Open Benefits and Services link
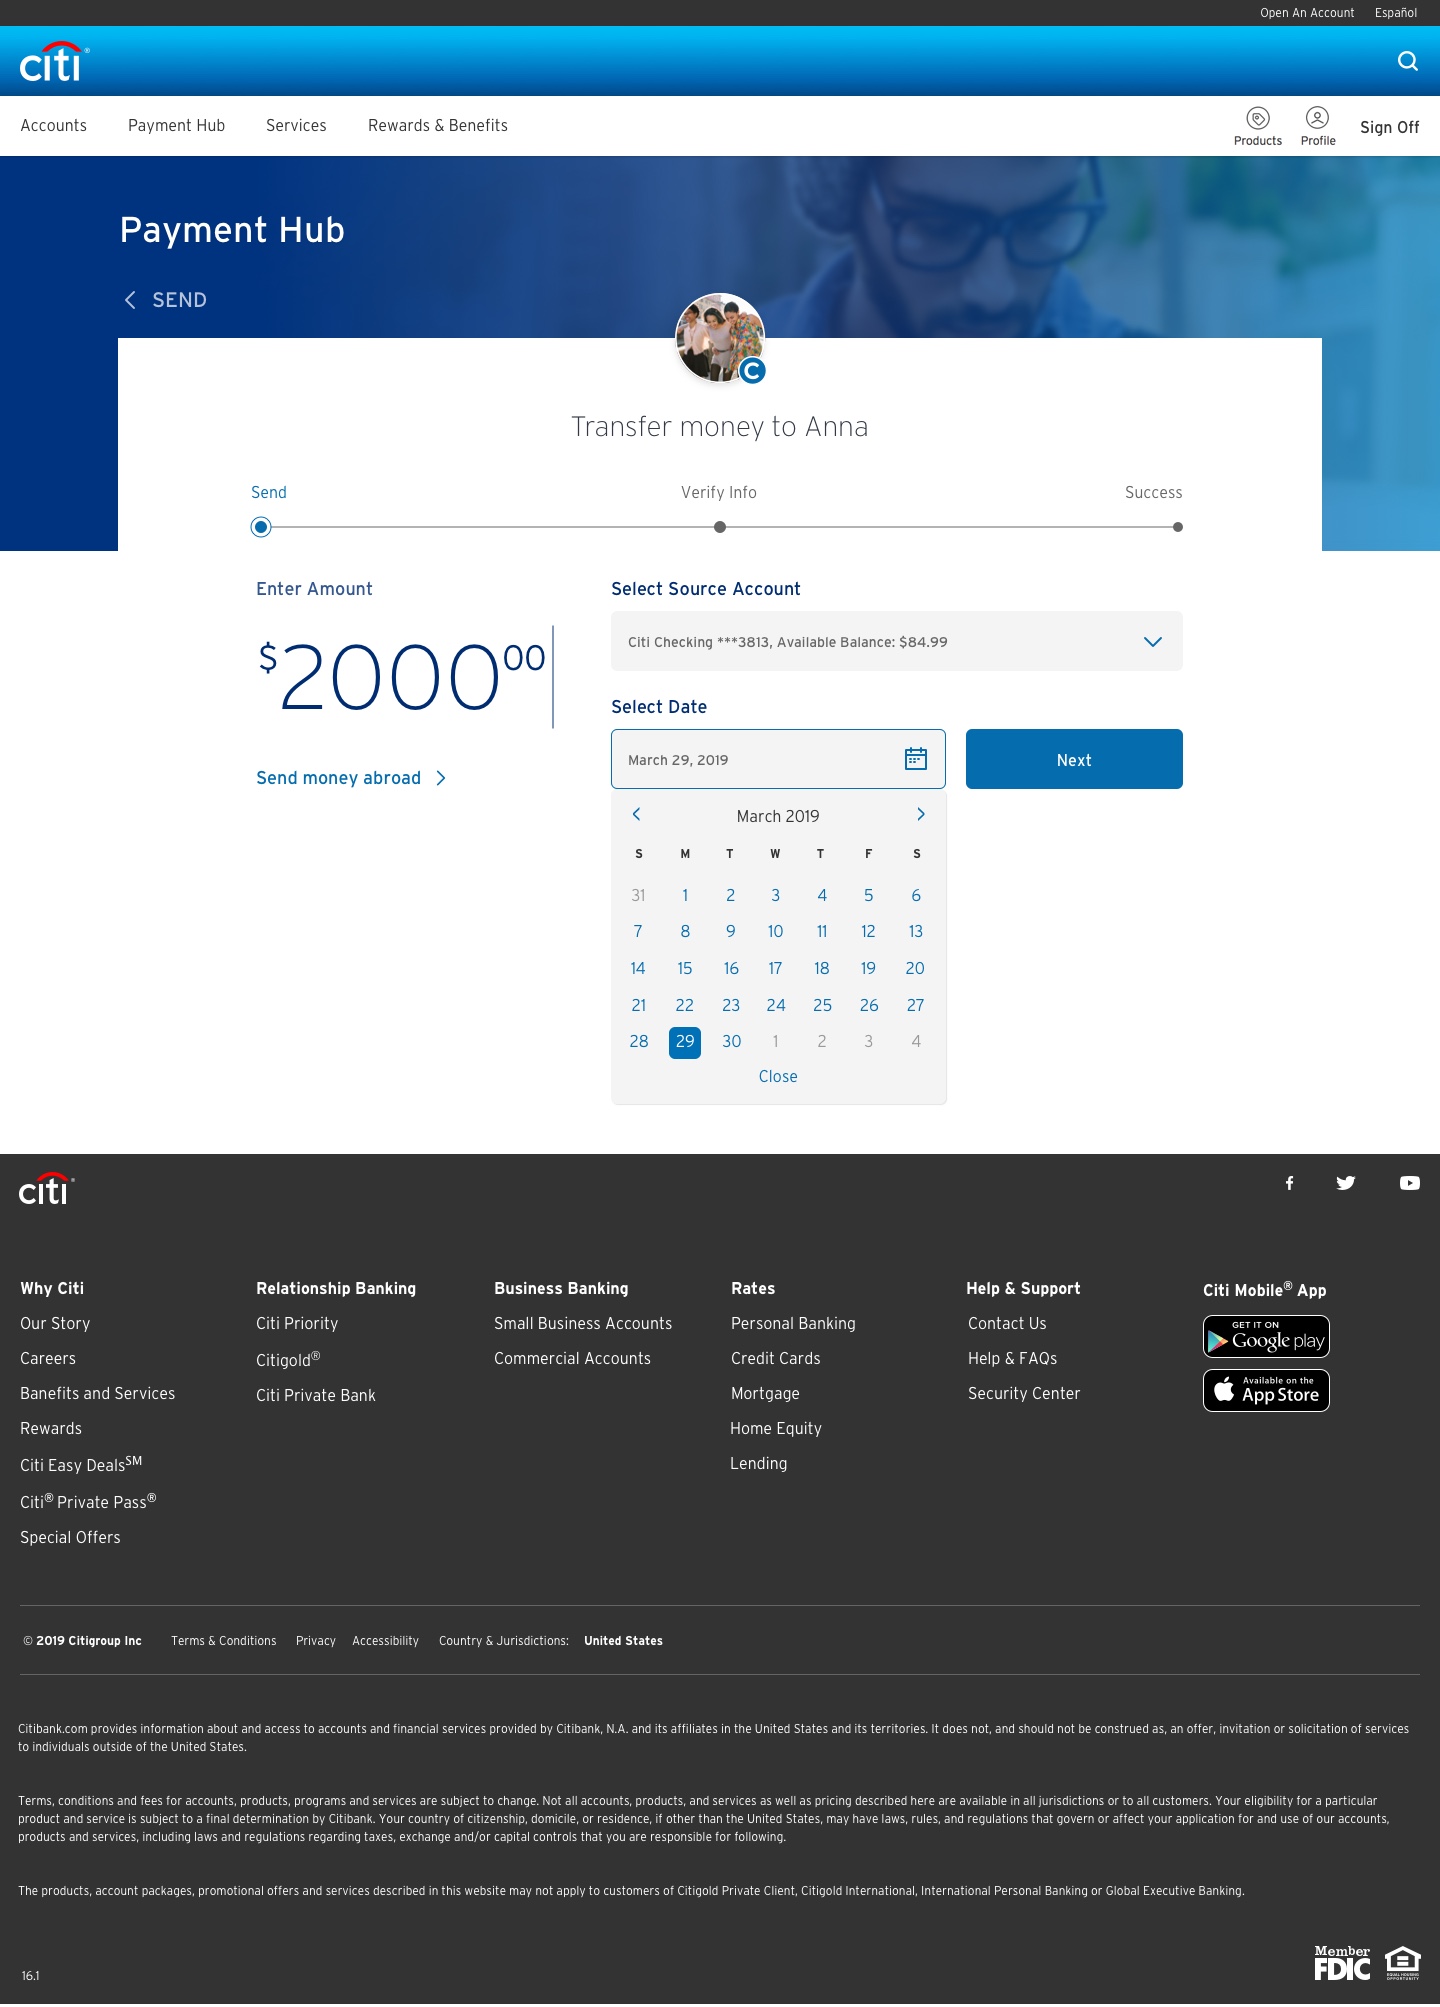The image size is (1440, 2007). [97, 1394]
